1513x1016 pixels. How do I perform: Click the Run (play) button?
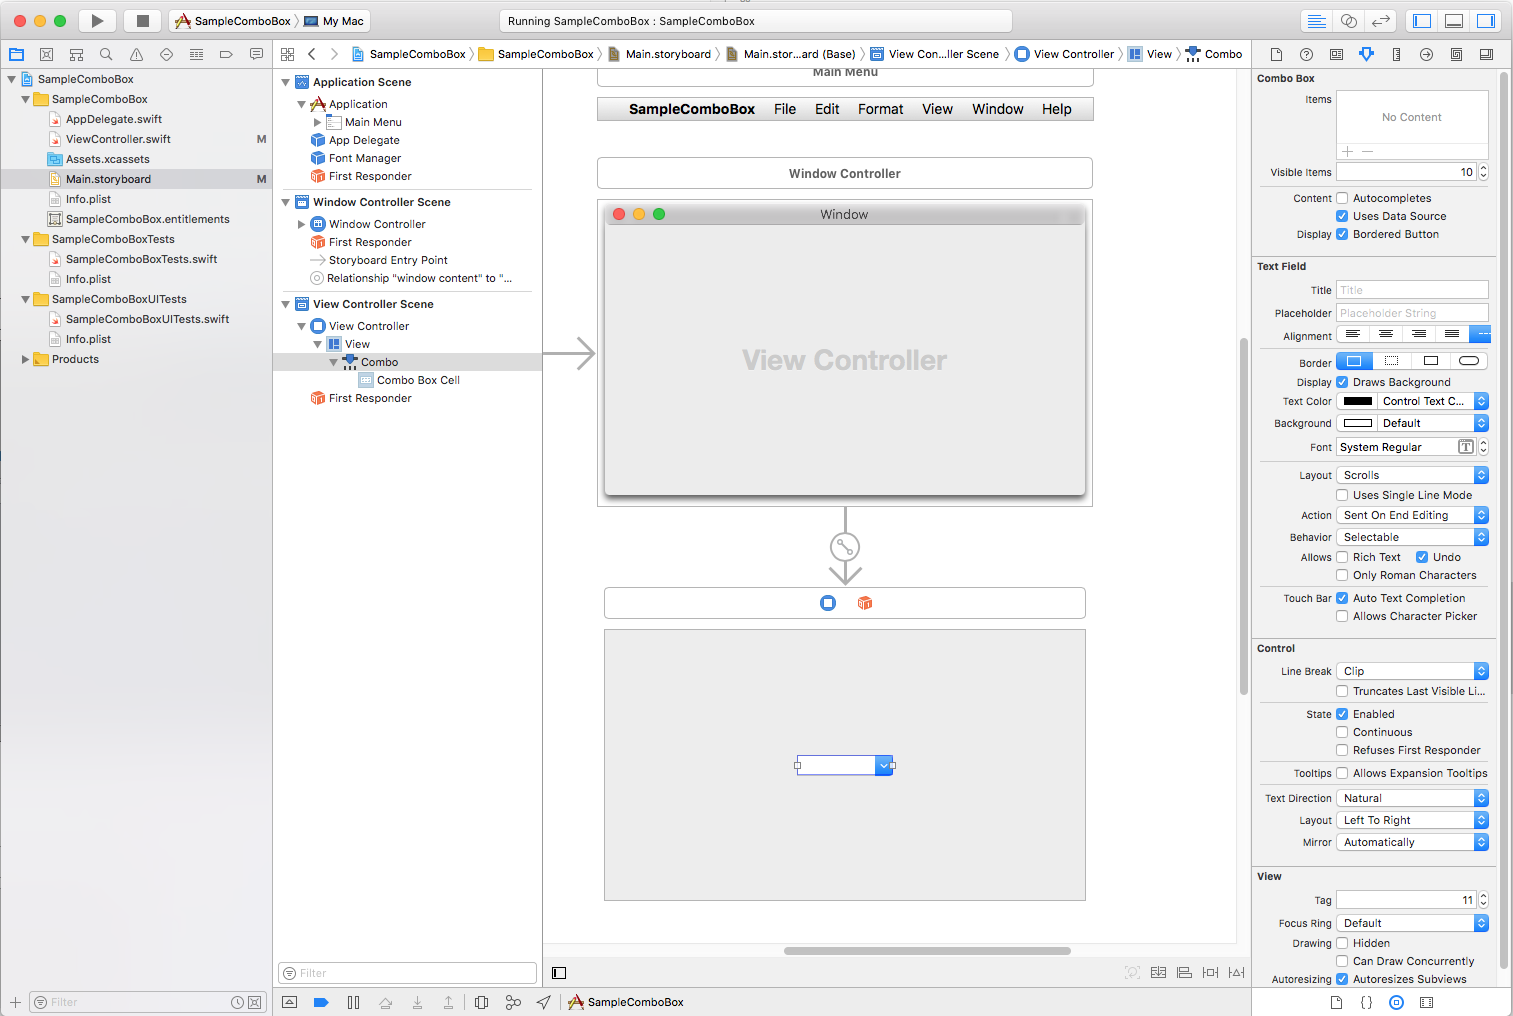97,21
